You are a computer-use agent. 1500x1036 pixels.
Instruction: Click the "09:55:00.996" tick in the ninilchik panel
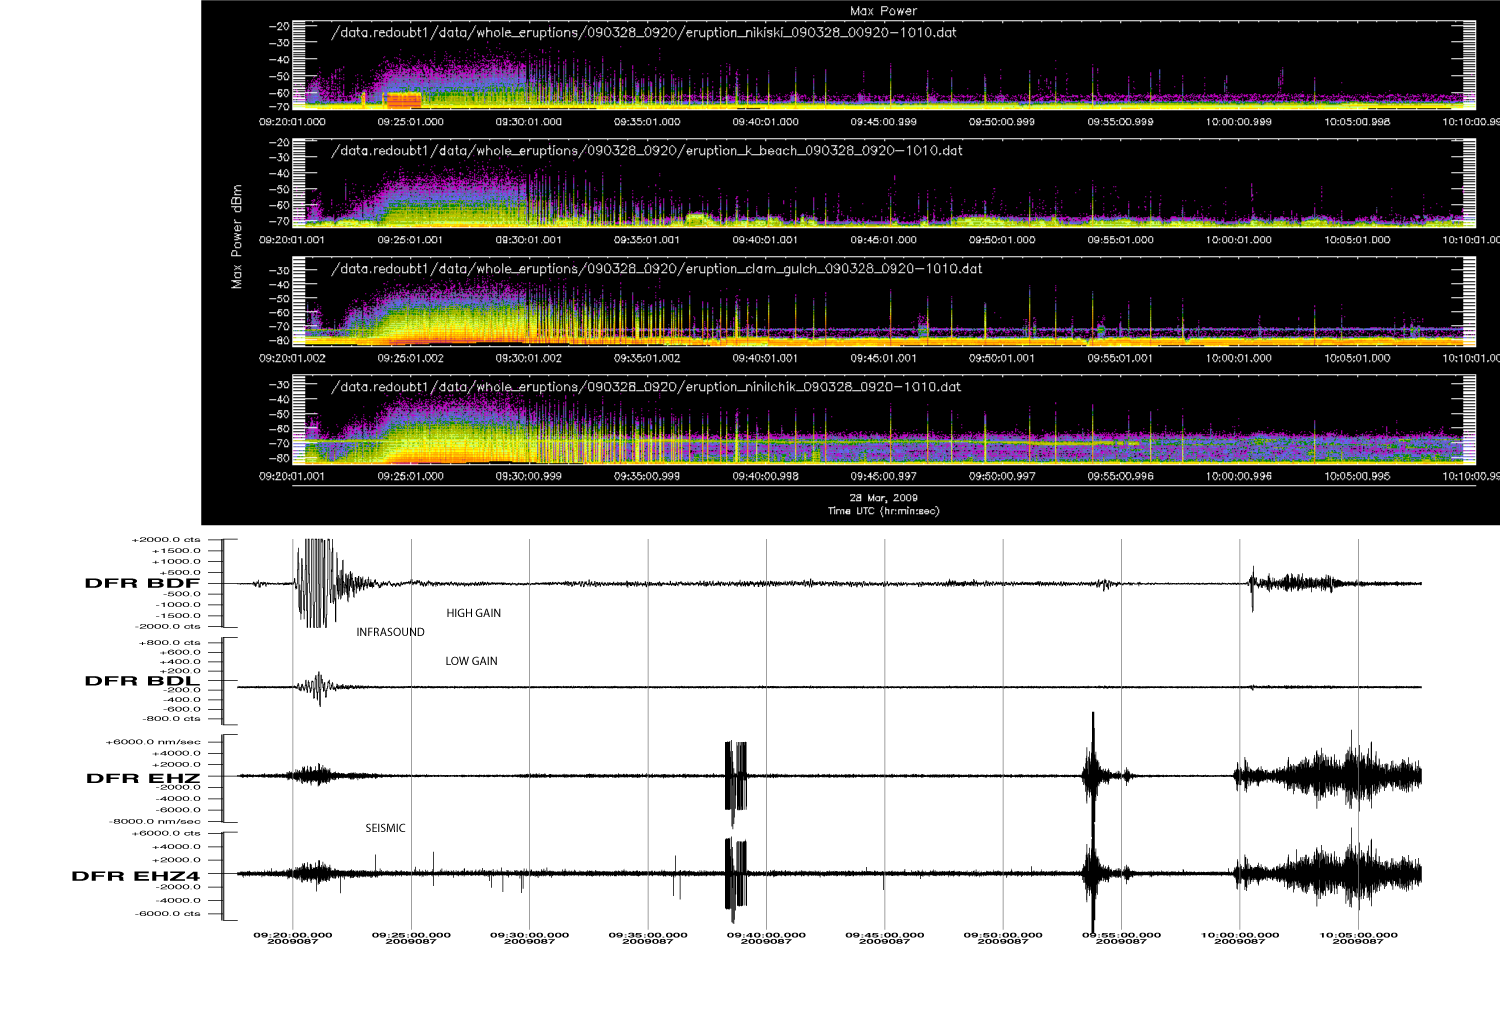(1121, 476)
